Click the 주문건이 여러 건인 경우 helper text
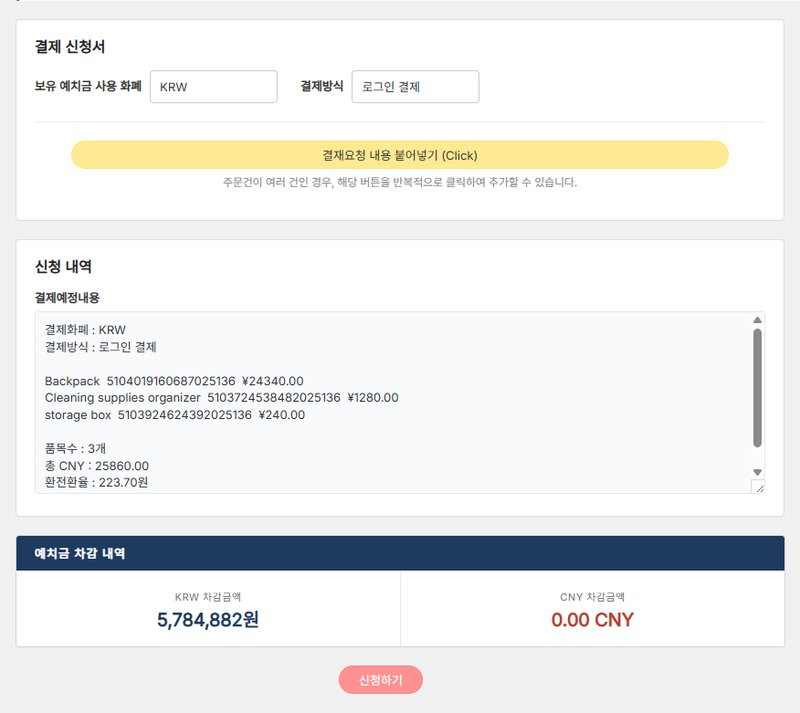Viewport: 800px width, 713px height. coord(399,183)
